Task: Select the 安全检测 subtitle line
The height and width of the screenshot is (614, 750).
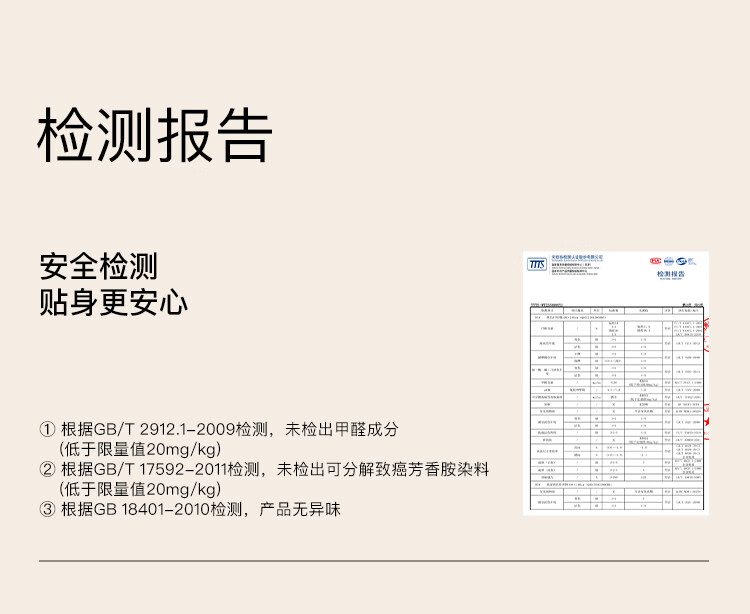Action: click(99, 266)
